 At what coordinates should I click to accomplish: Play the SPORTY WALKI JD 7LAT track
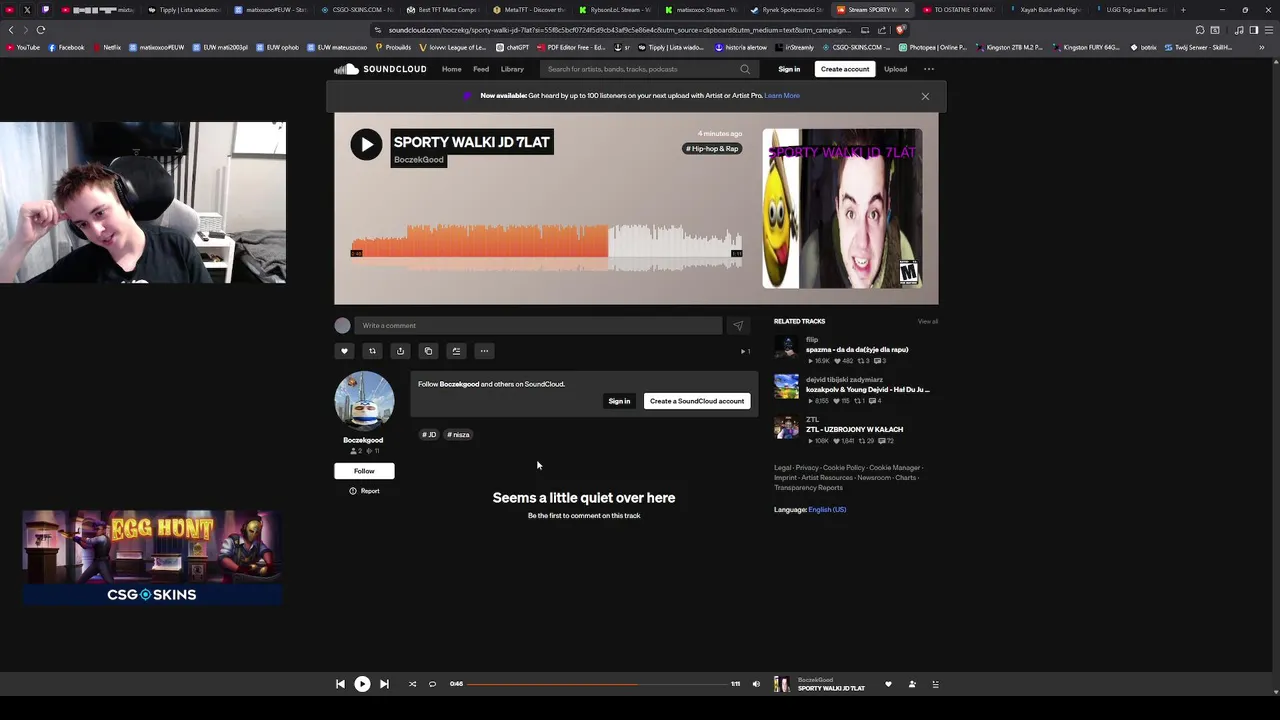click(366, 144)
